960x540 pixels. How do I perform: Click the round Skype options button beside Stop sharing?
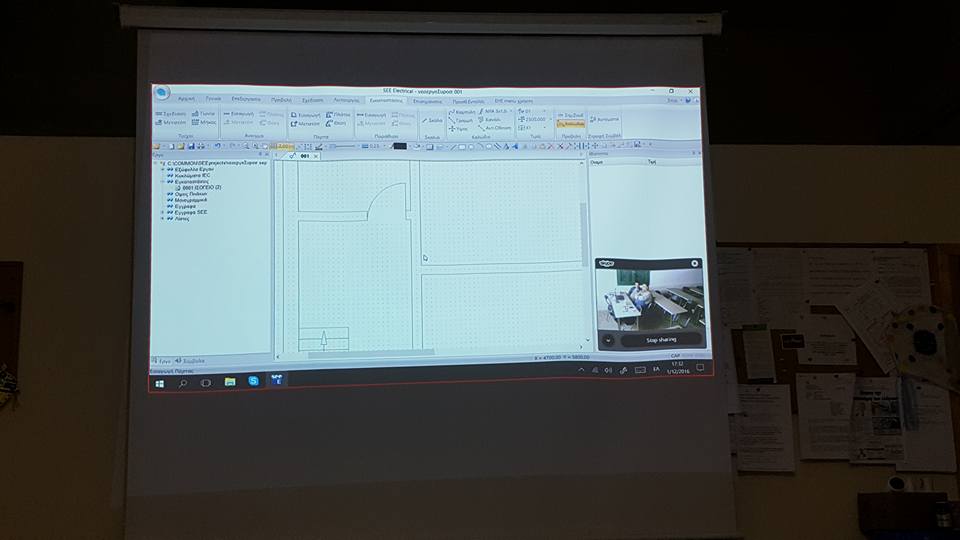click(607, 340)
